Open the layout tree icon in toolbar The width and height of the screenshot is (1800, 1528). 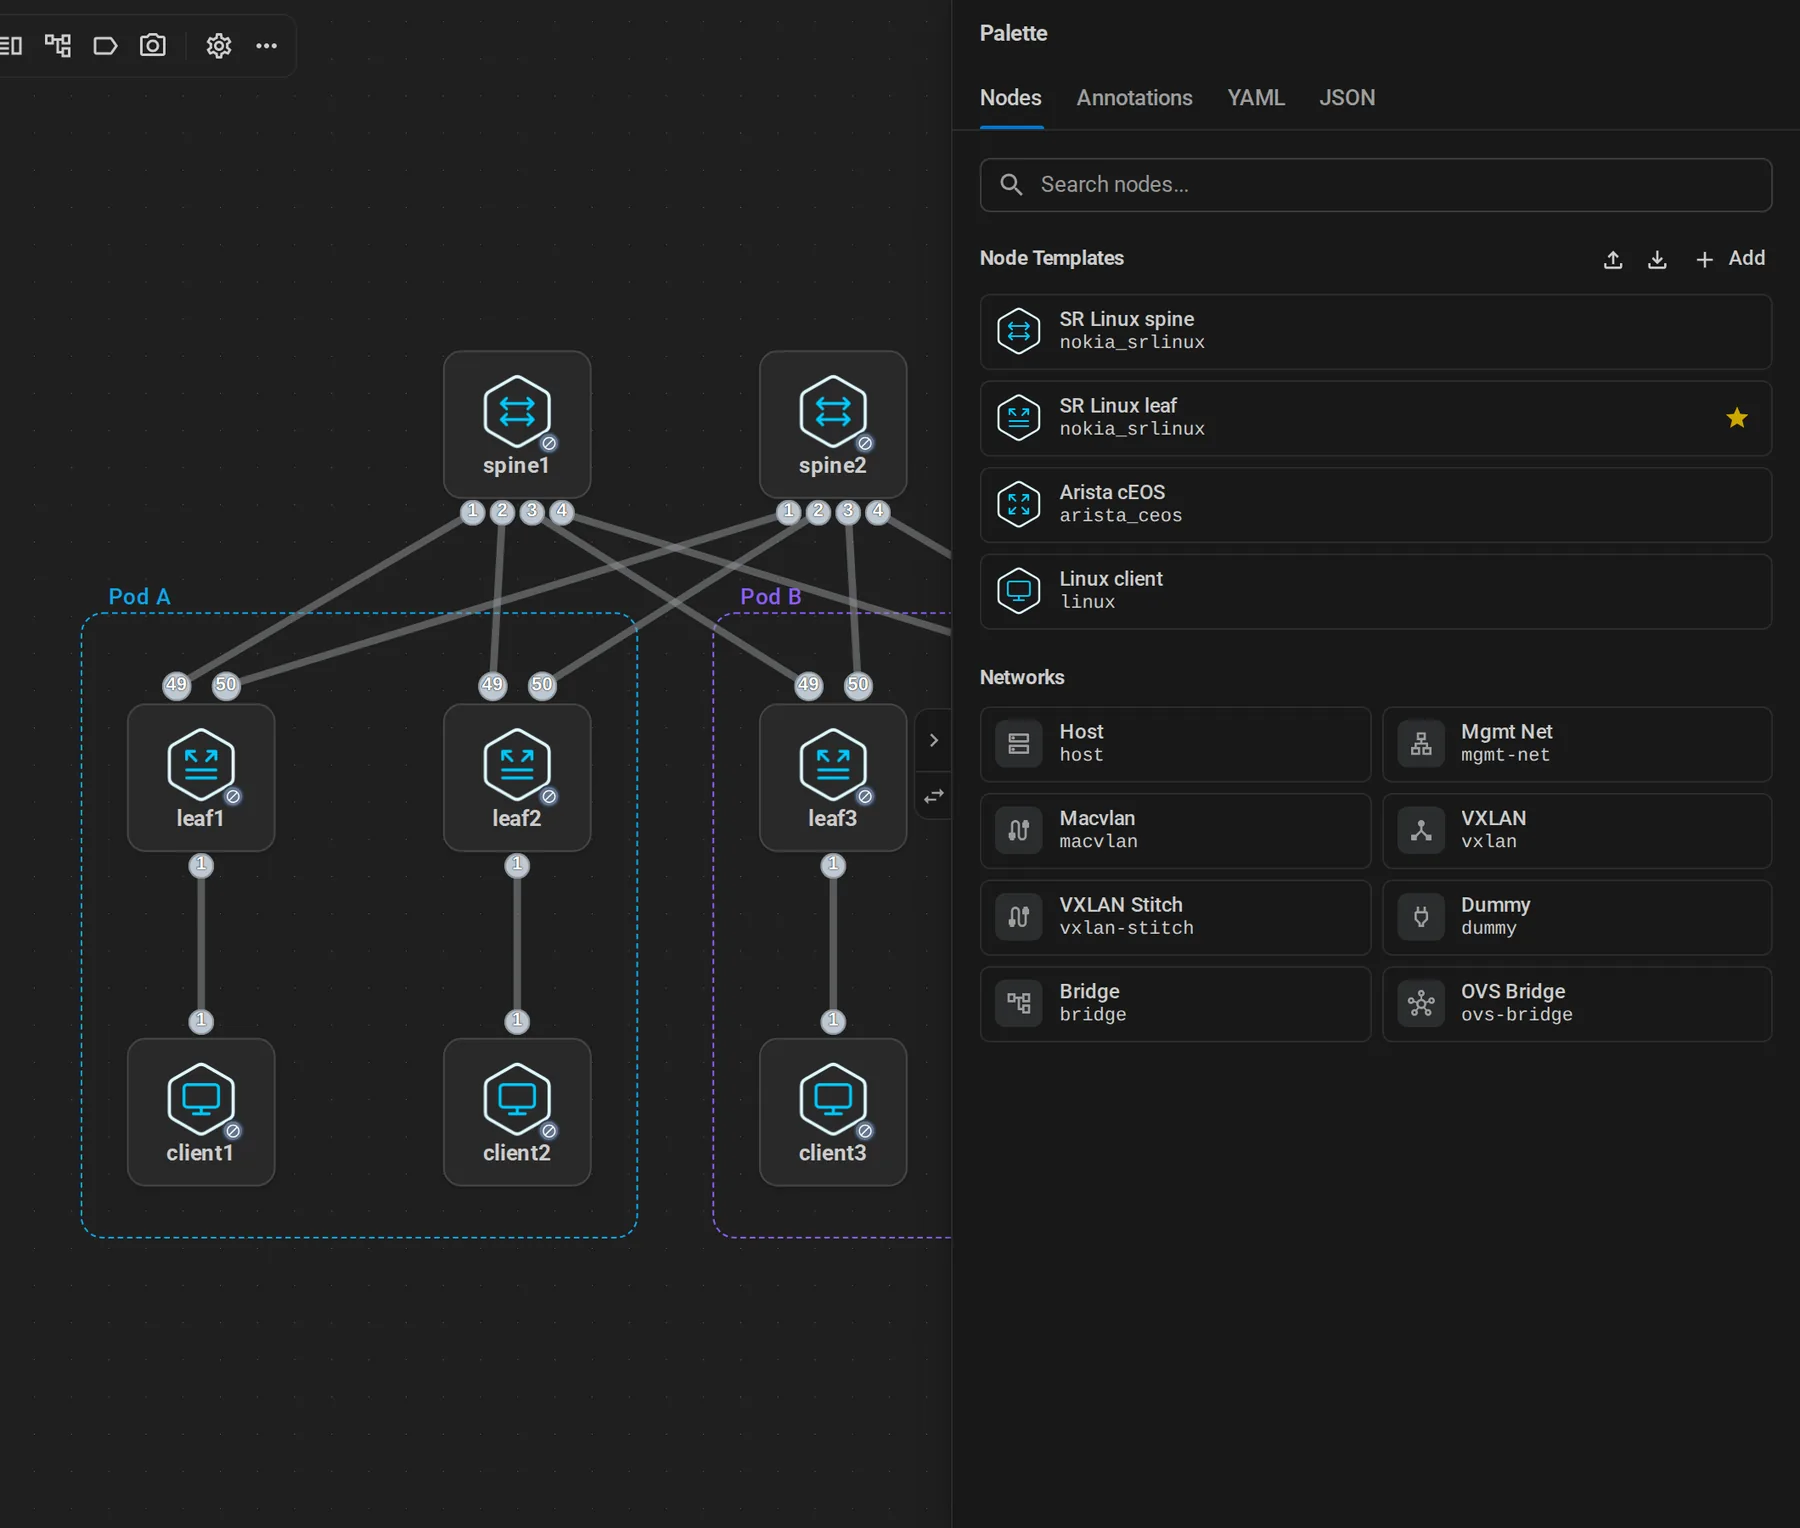coord(58,45)
